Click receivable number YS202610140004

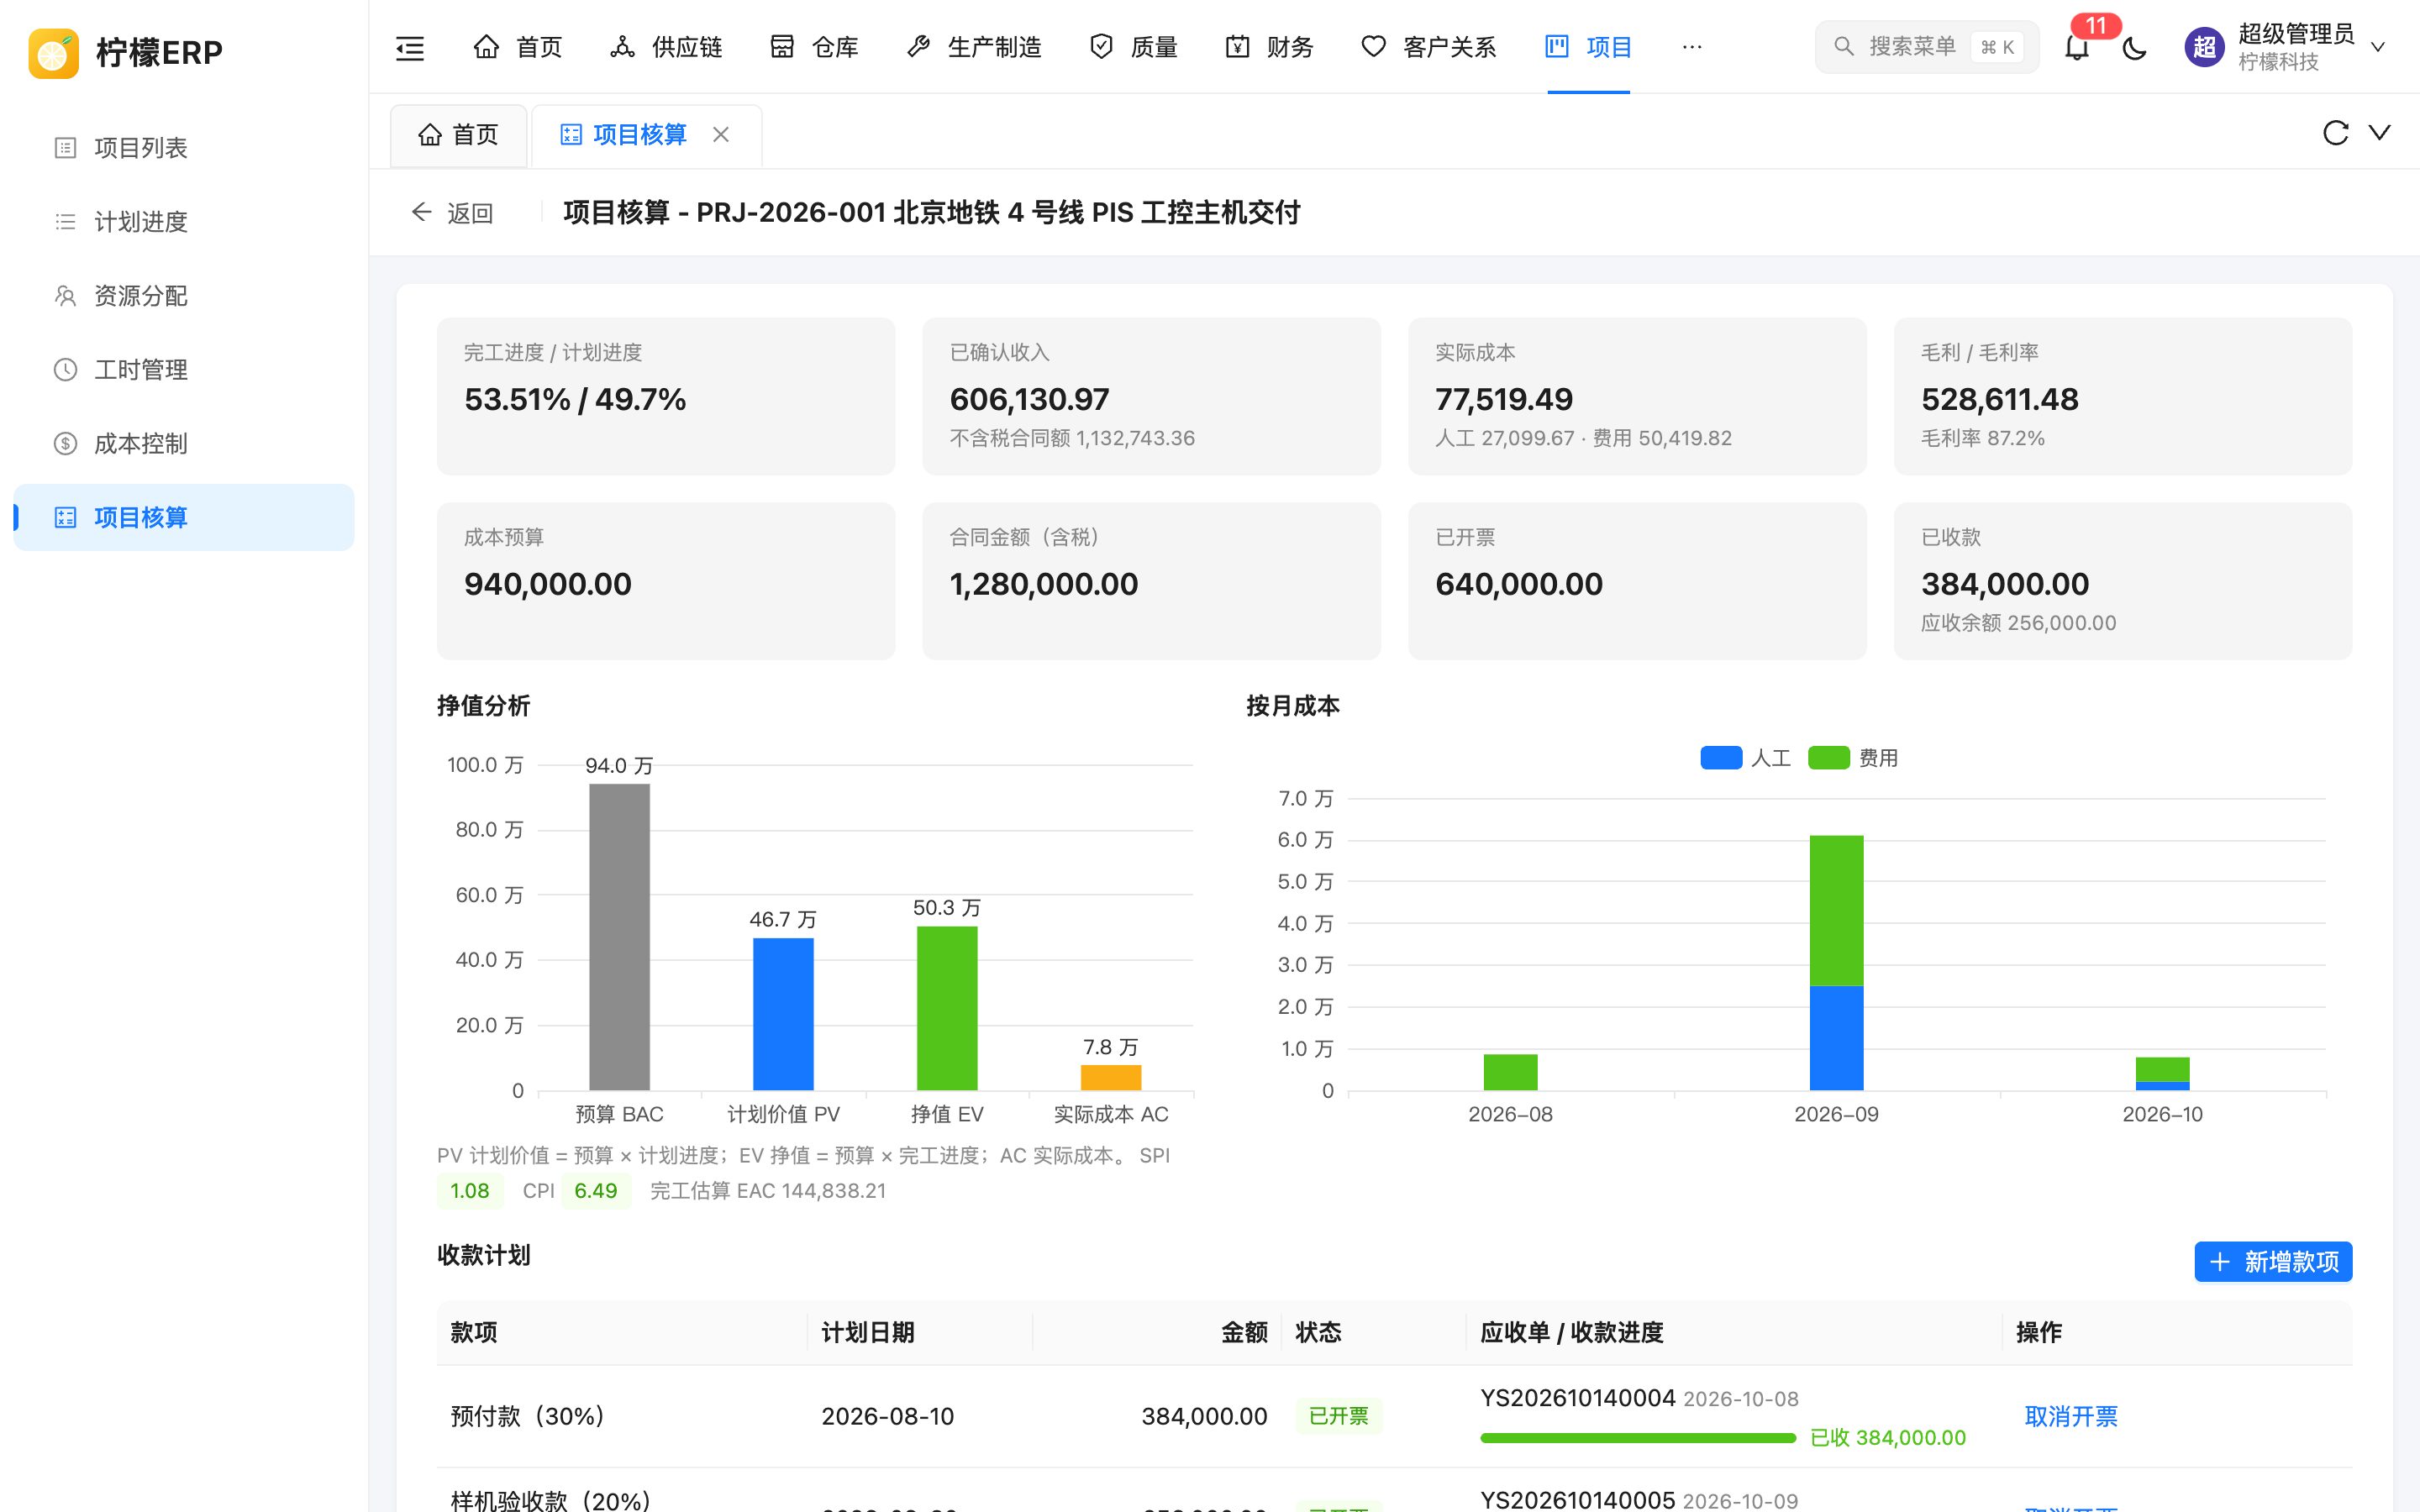click(x=1577, y=1398)
